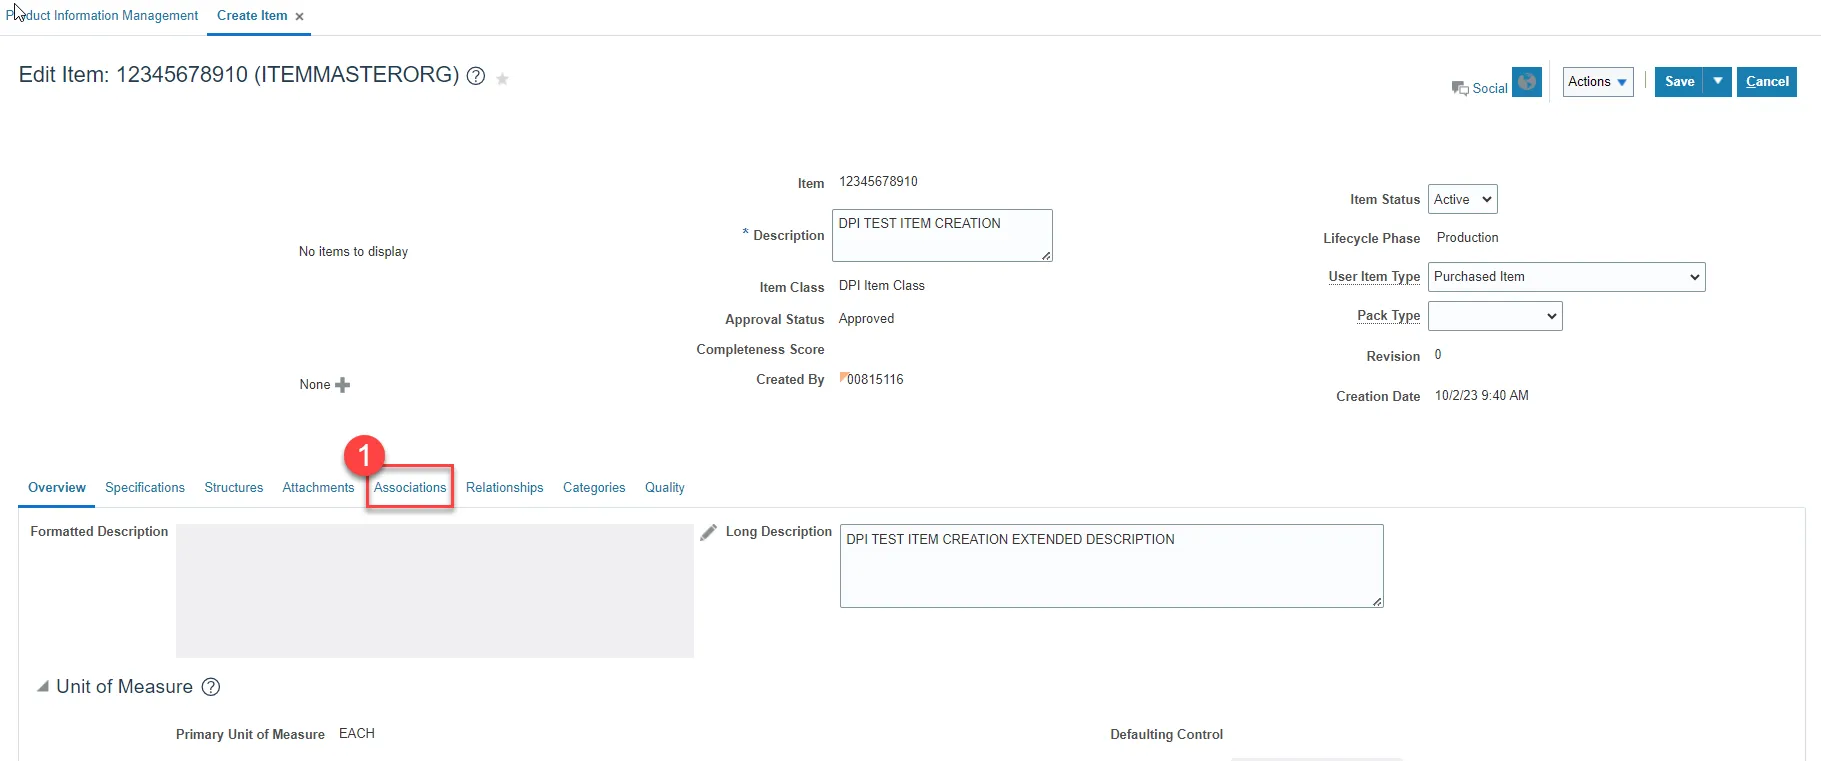Open the Quality tab
The height and width of the screenshot is (761, 1821).
(665, 488)
